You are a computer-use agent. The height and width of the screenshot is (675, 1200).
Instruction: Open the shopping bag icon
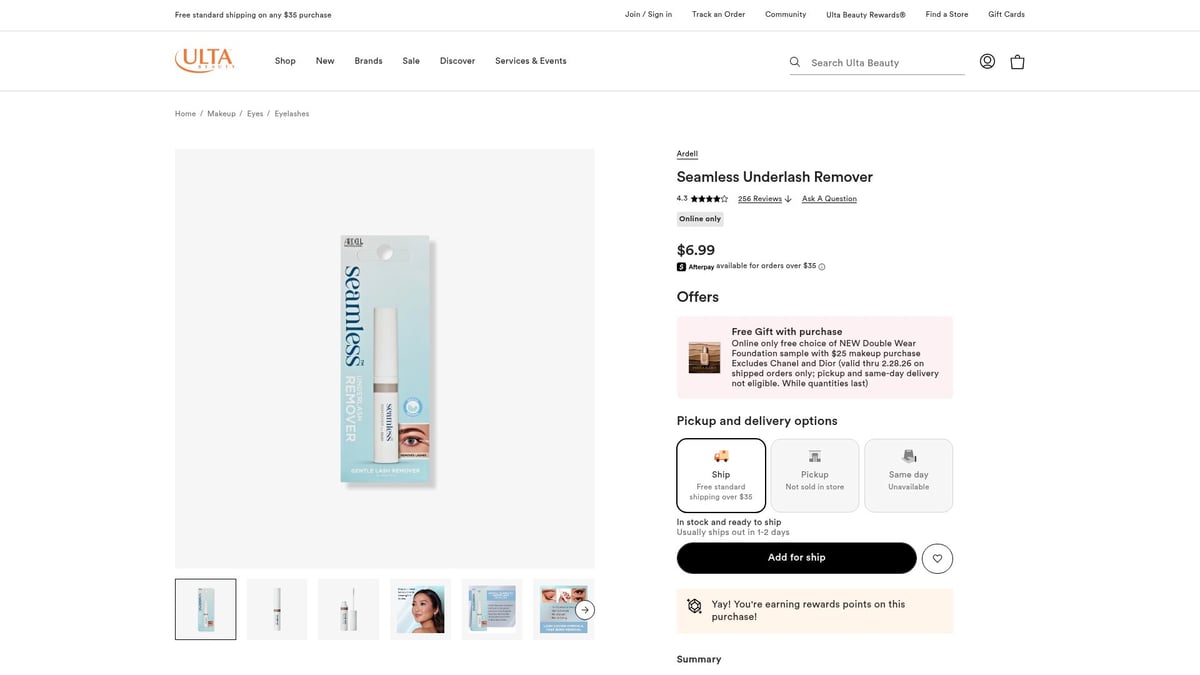pyautogui.click(x=1017, y=62)
